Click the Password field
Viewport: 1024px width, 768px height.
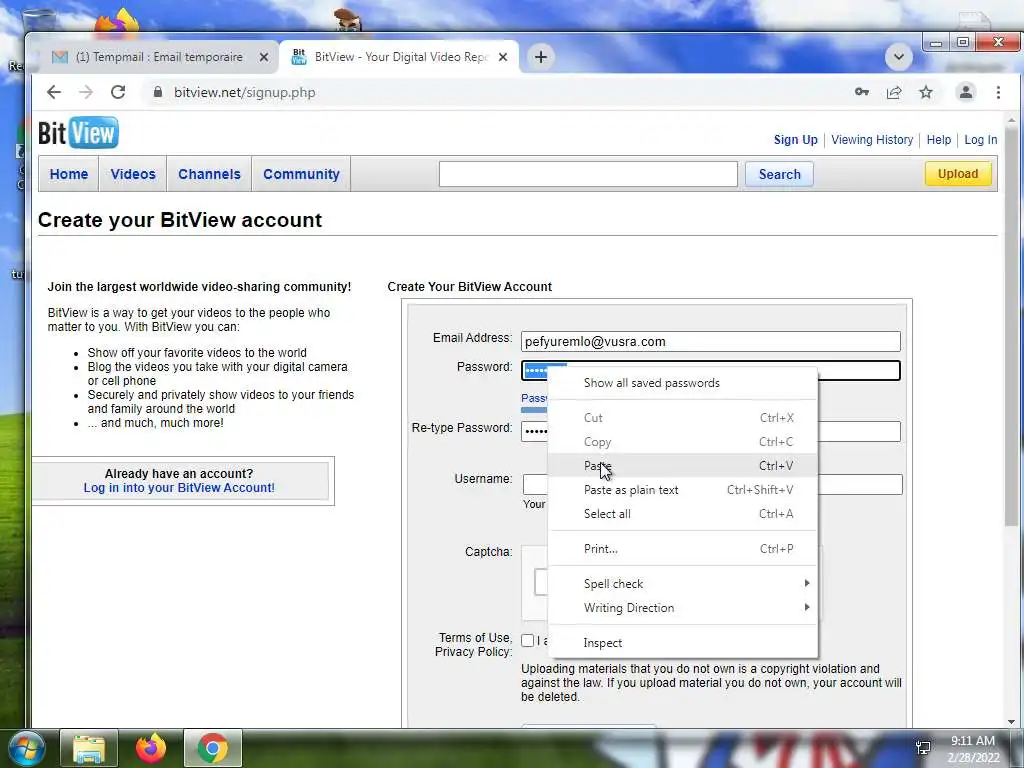tap(711, 371)
